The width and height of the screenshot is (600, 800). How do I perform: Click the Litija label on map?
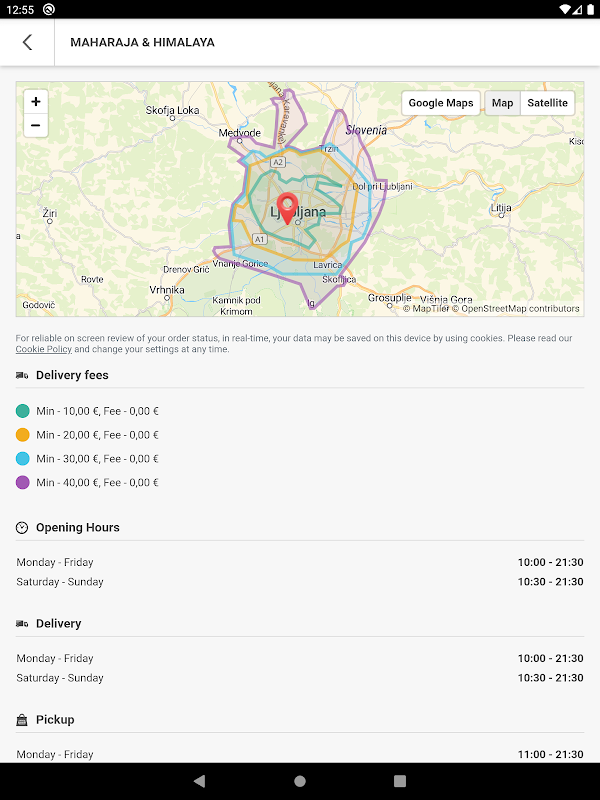pos(501,208)
